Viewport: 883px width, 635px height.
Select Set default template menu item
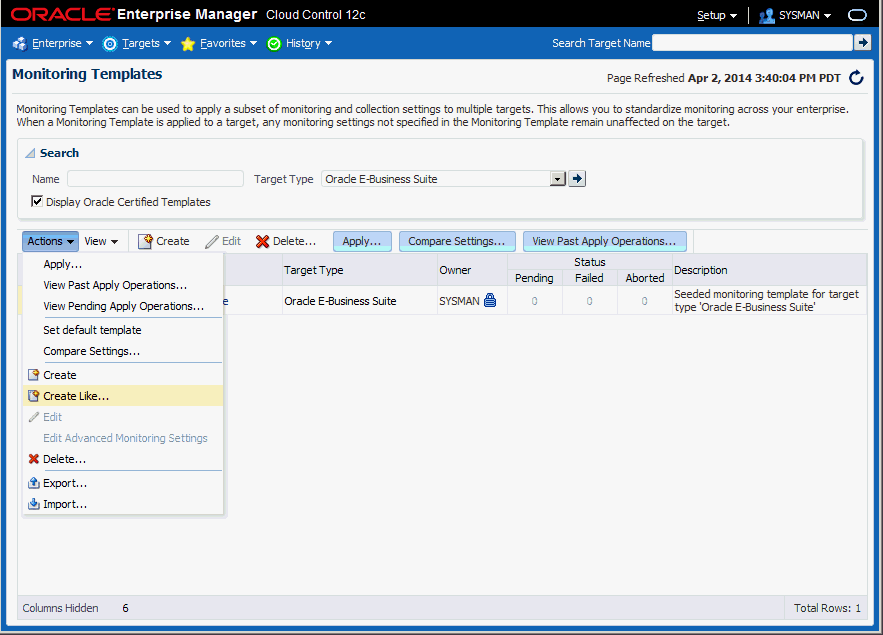pos(123,330)
